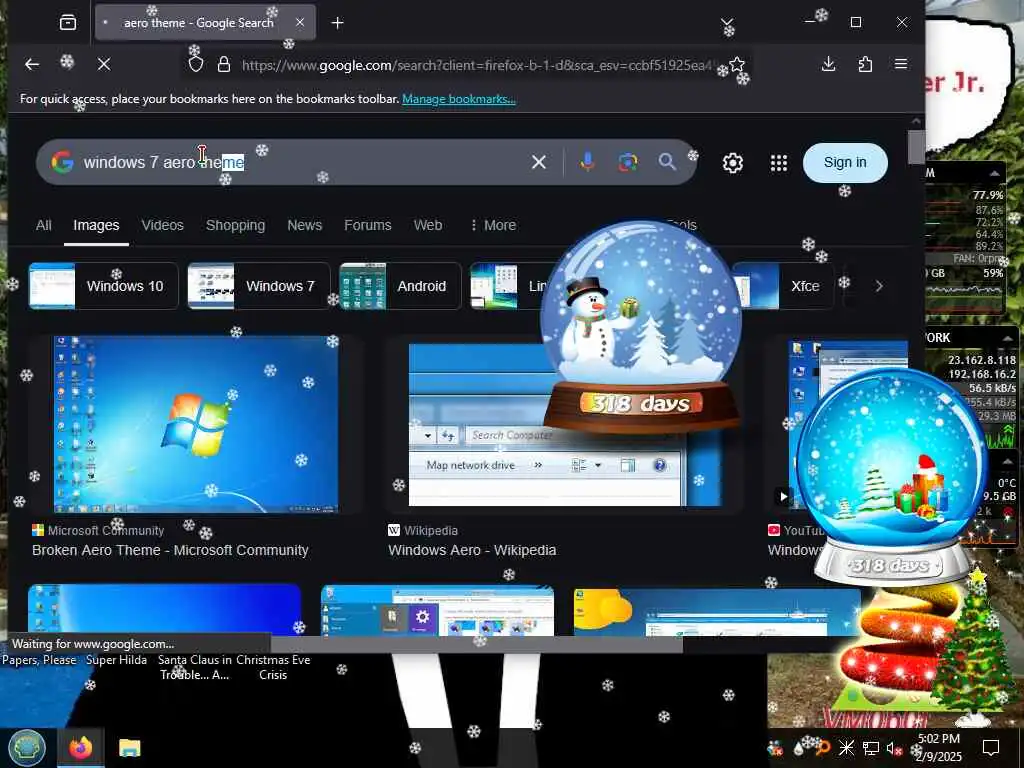Open a new tab with plus button
Viewport: 1024px width, 768px height.
(337, 23)
